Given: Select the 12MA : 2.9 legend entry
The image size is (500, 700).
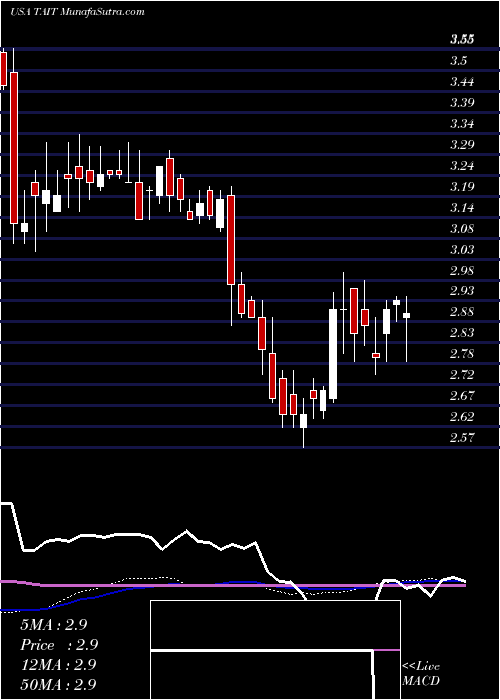Looking at the screenshot, I should coord(58,665).
